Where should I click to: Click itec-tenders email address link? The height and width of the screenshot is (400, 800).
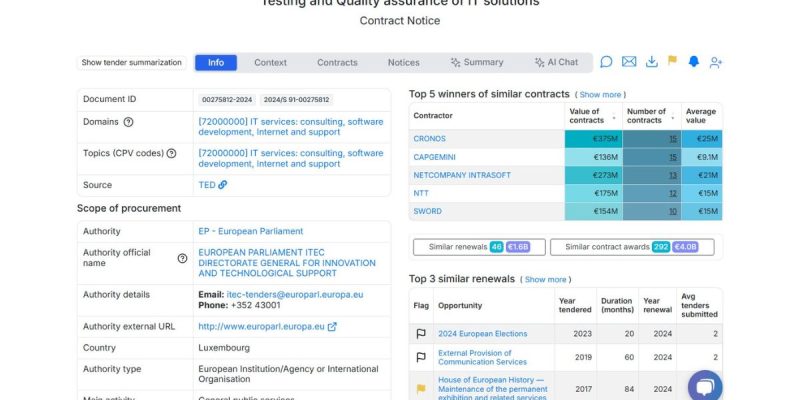pos(295,295)
